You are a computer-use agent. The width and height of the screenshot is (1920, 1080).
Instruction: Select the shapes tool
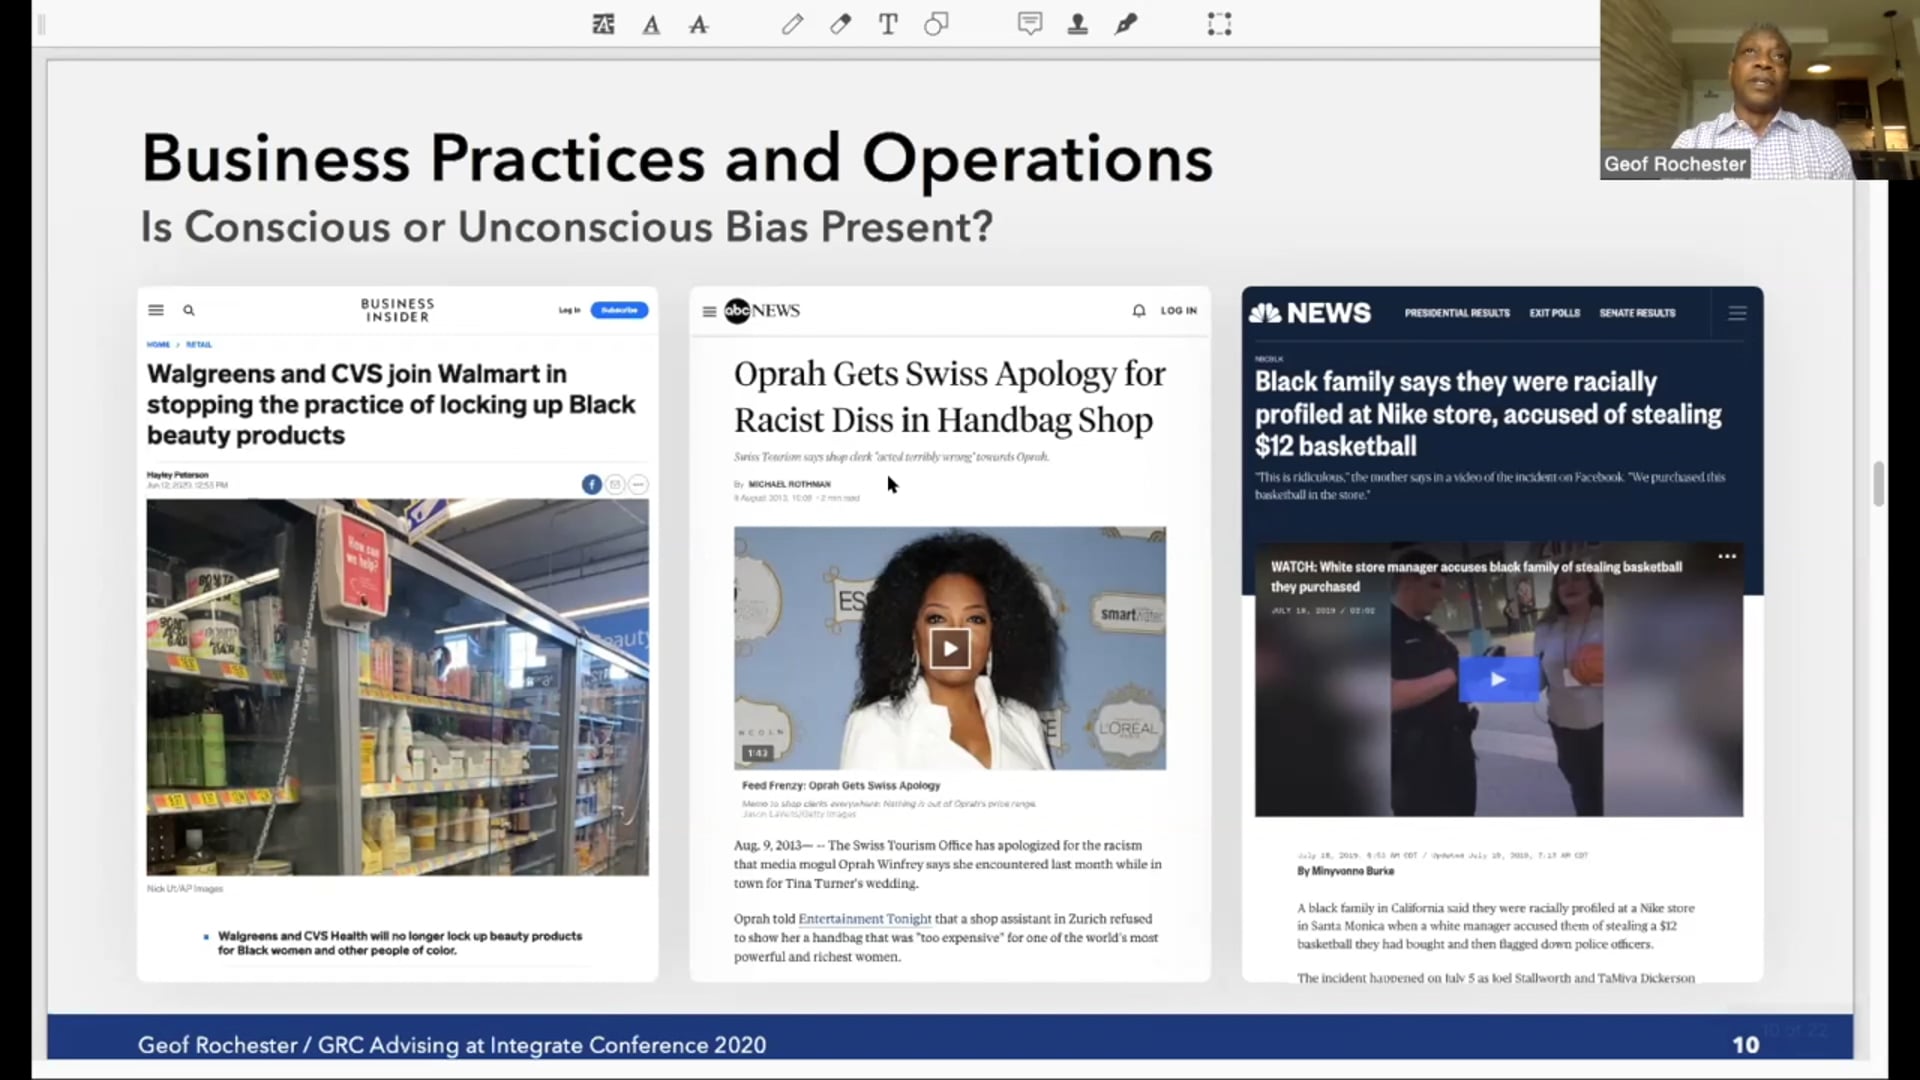point(936,24)
